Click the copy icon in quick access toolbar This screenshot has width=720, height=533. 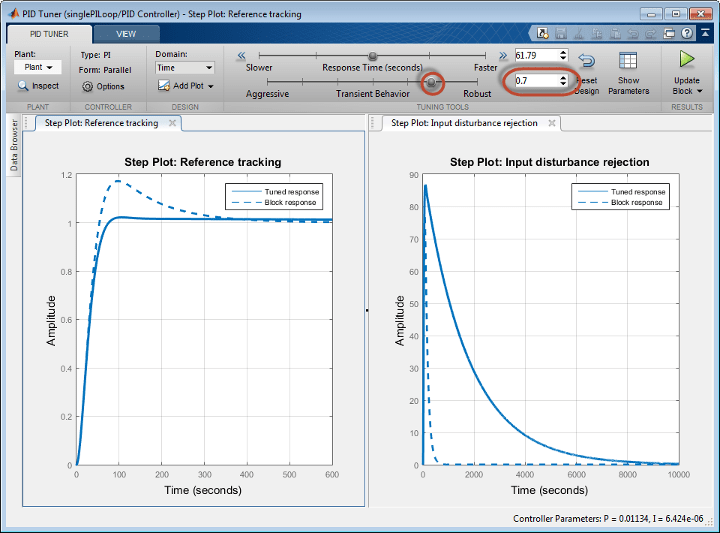[x=597, y=33]
